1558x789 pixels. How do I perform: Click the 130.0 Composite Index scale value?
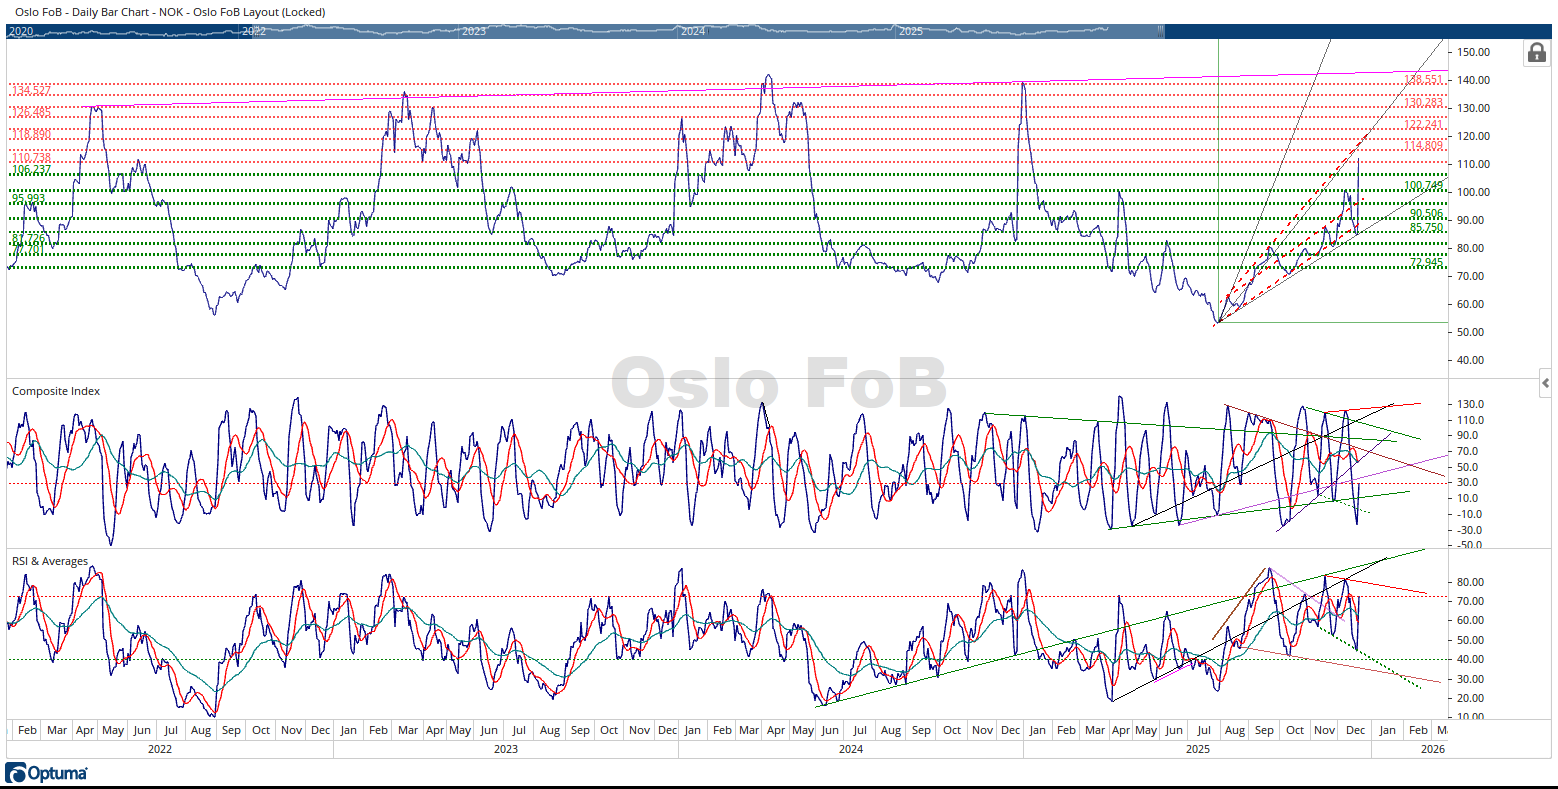[x=1470, y=404]
